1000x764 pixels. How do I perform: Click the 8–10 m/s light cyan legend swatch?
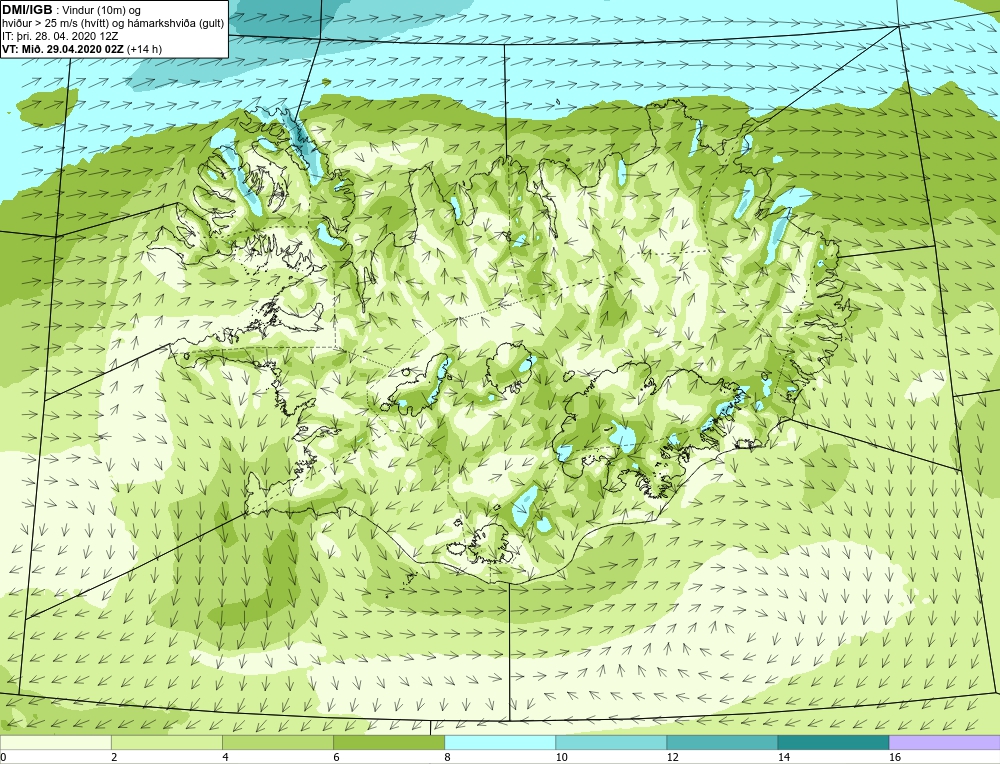point(500,742)
